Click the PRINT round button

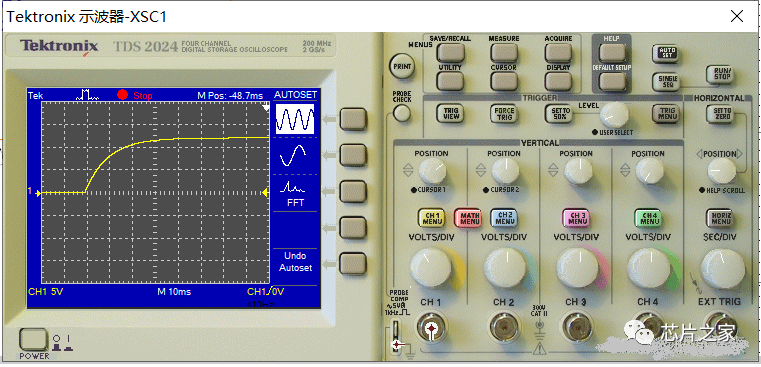click(402, 66)
